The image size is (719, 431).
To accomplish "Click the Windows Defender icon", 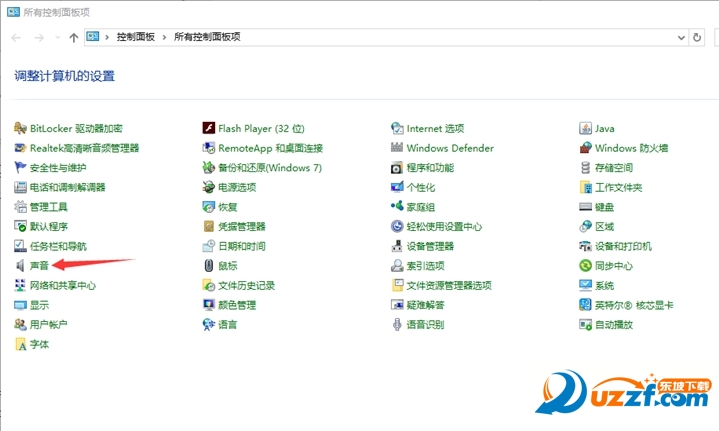I will [x=397, y=148].
